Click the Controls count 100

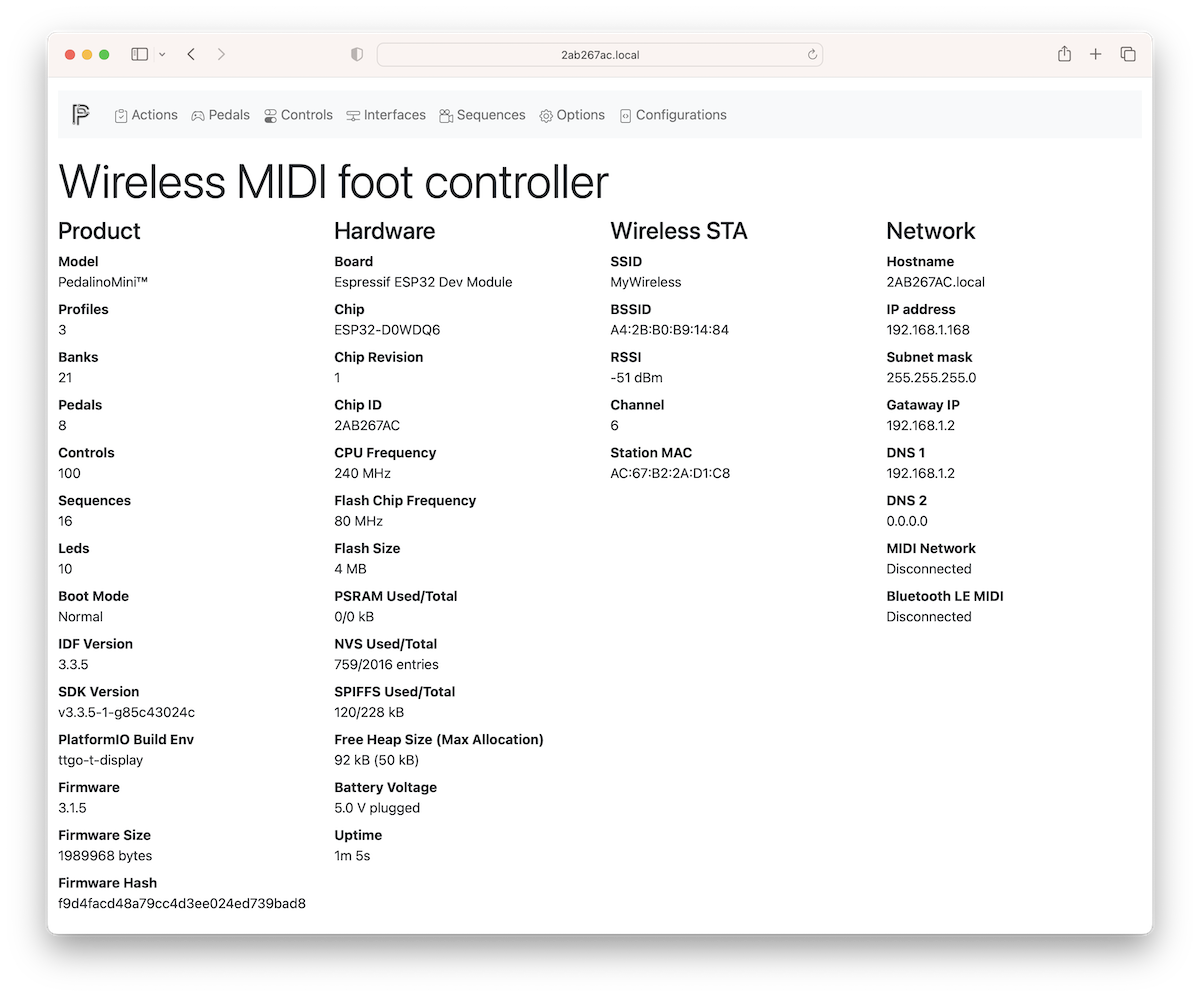tap(69, 473)
